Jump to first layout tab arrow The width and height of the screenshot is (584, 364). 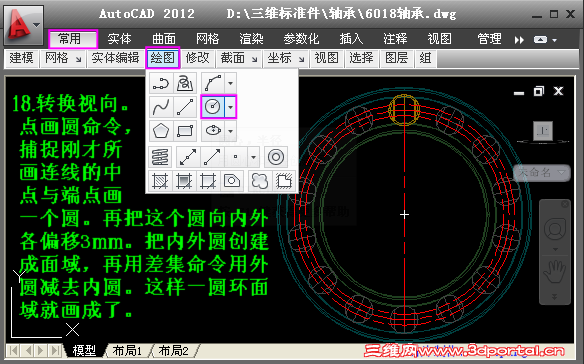13,351
